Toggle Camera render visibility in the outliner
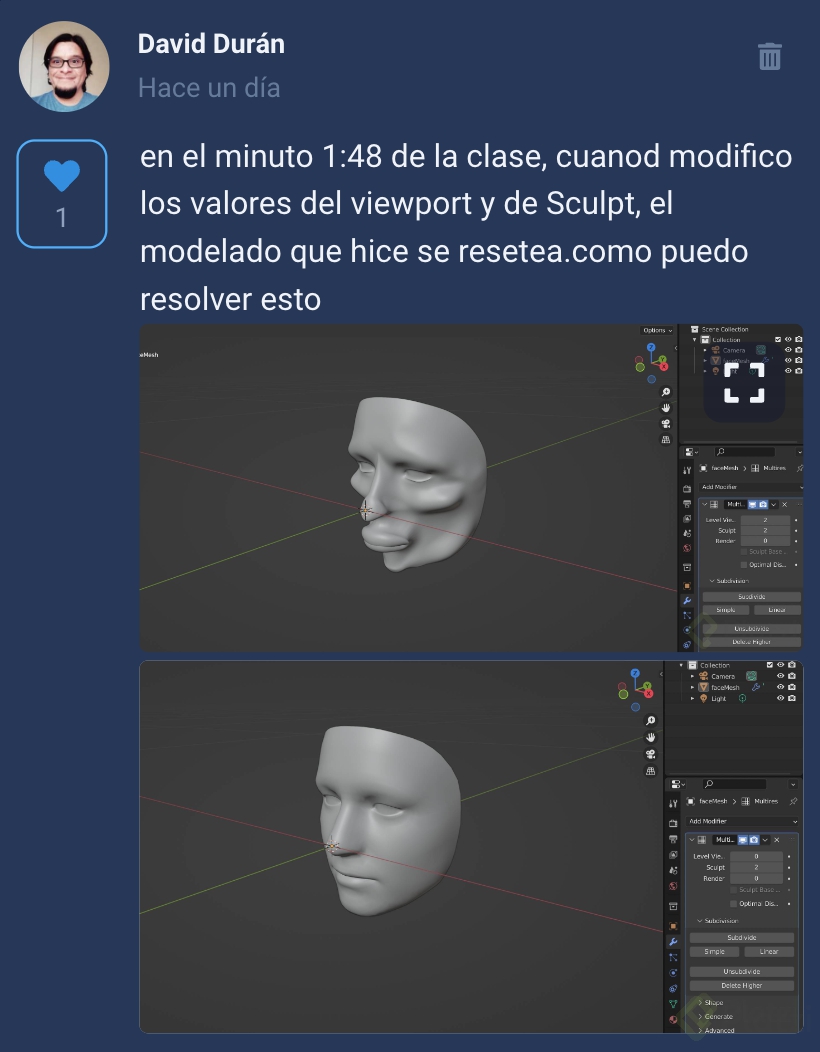The height and width of the screenshot is (1052, 820). pos(791,676)
